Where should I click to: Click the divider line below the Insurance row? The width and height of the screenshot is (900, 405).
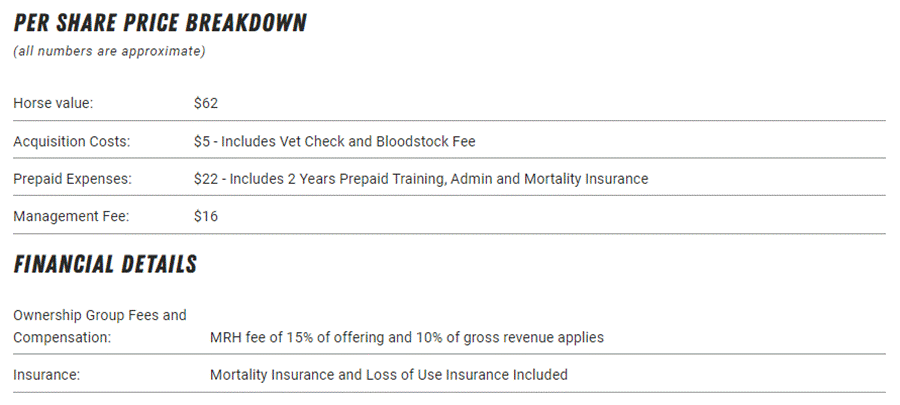coord(449,392)
